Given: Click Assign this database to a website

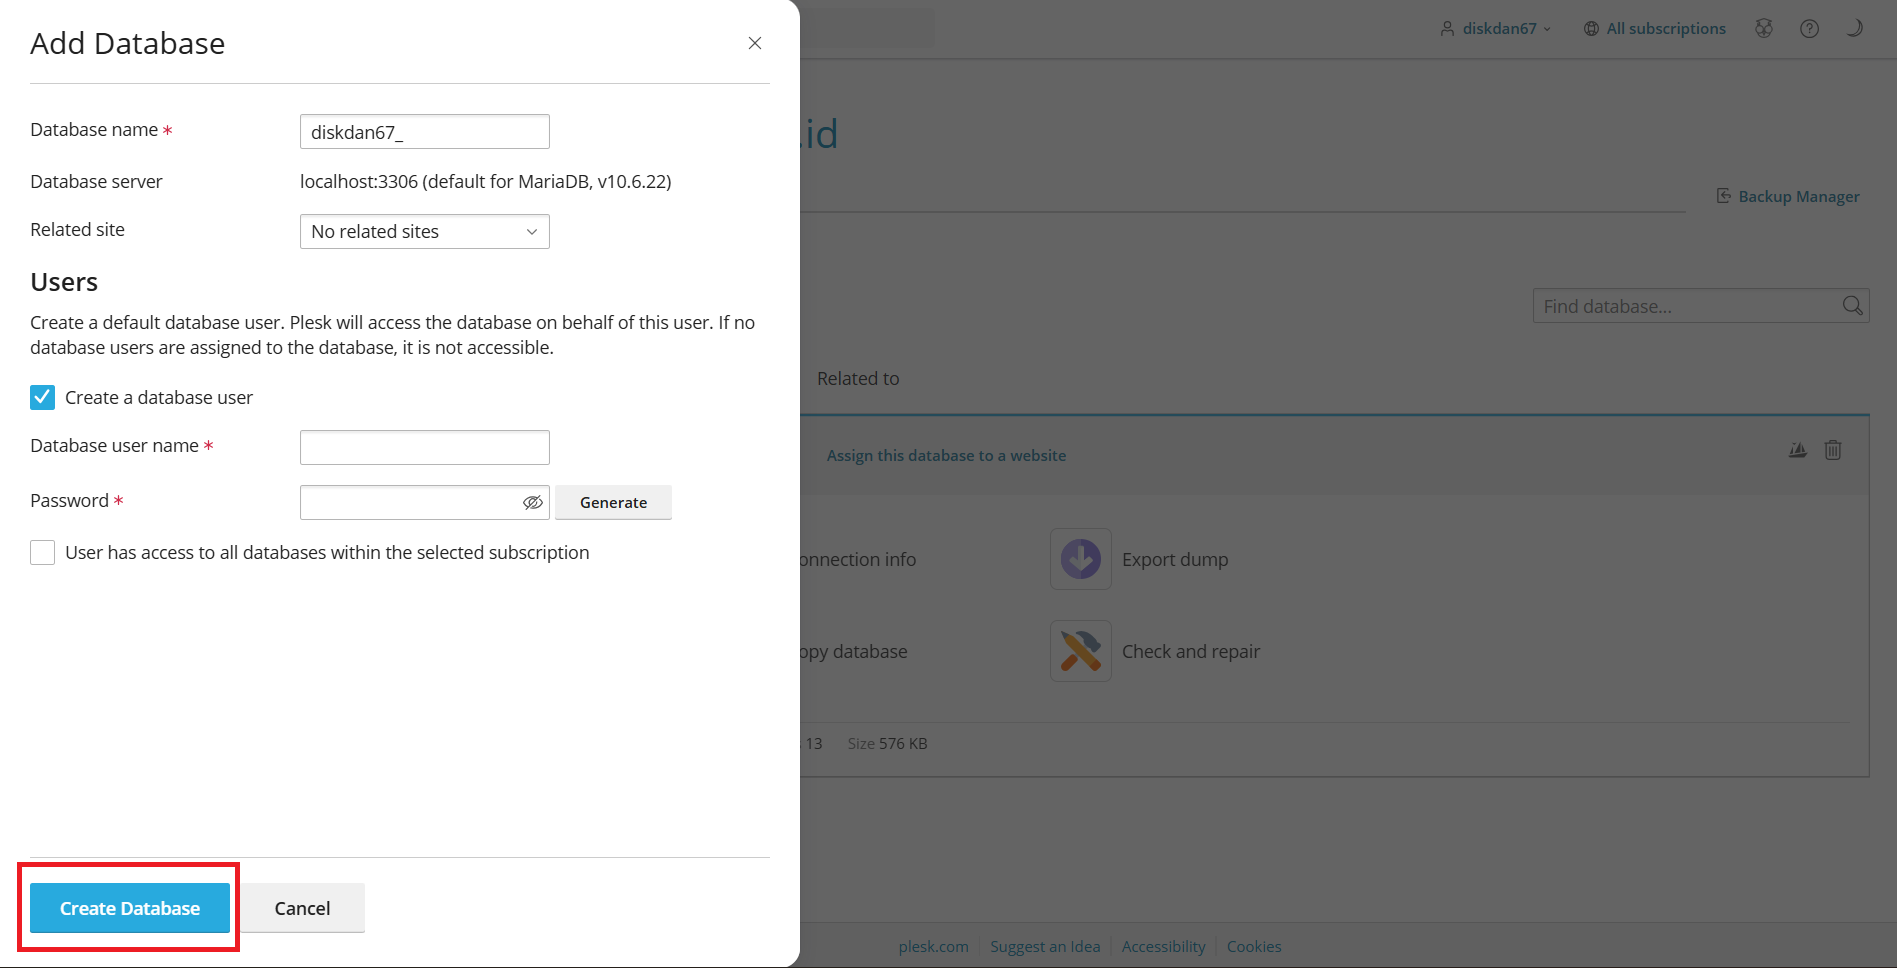Looking at the screenshot, I should point(946,456).
